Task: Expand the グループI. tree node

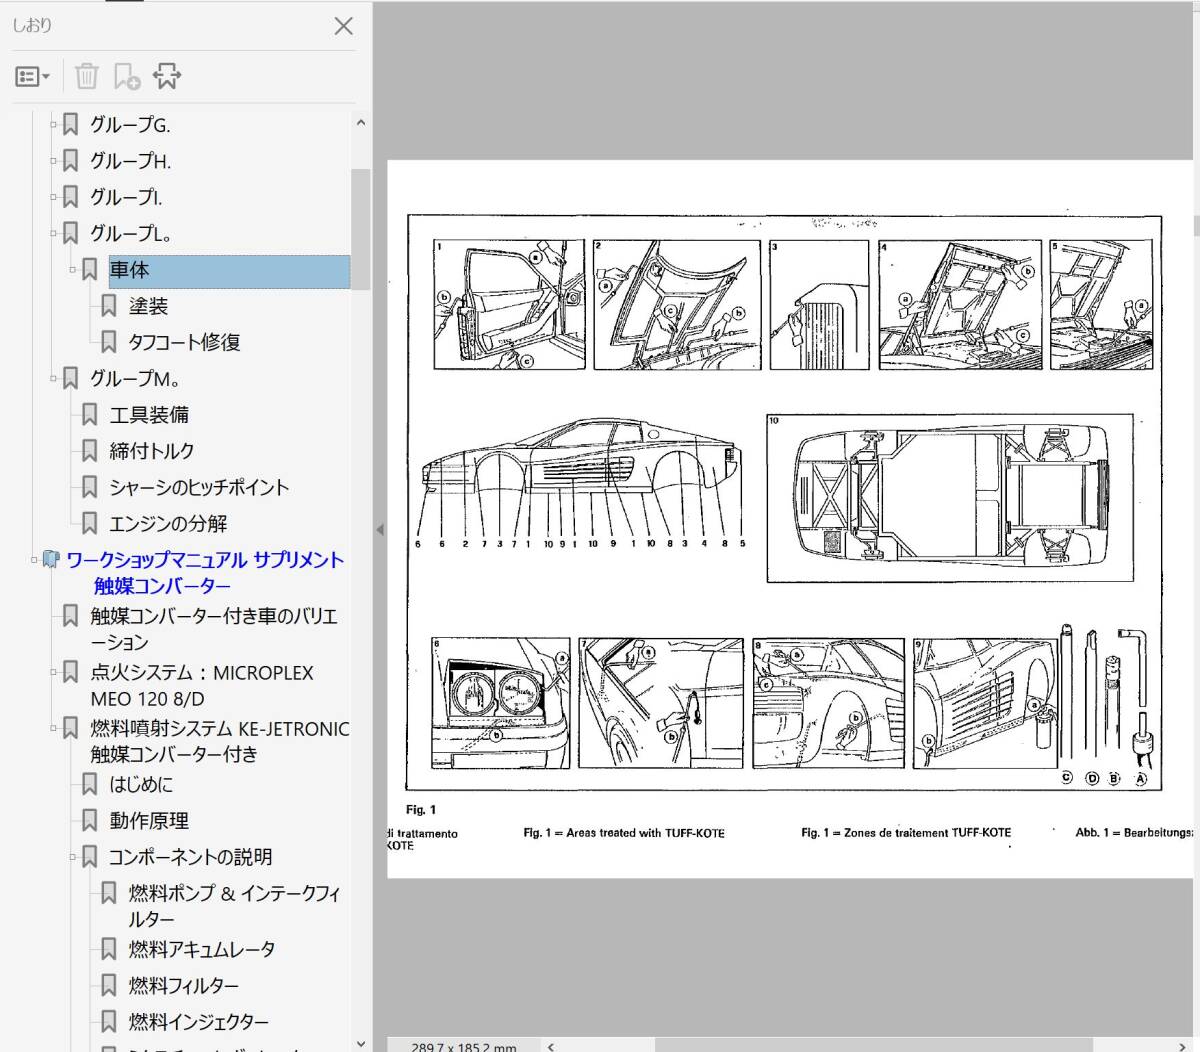Action: pos(54,197)
